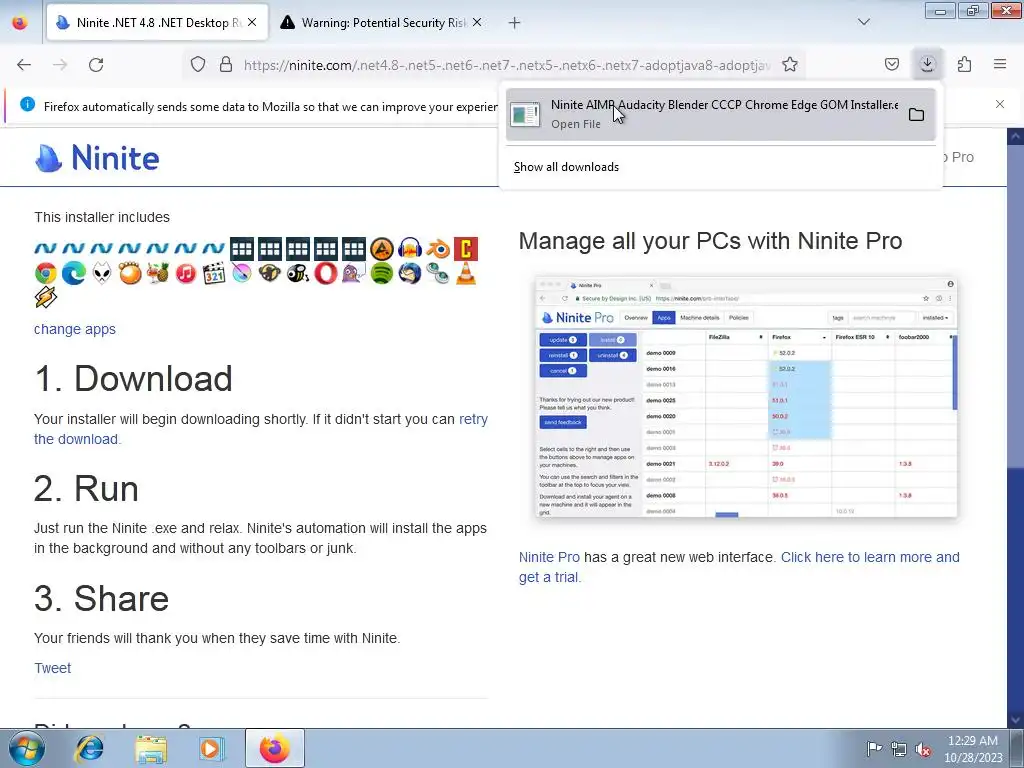Click the Ninite Pro interface screenshot

[746, 397]
